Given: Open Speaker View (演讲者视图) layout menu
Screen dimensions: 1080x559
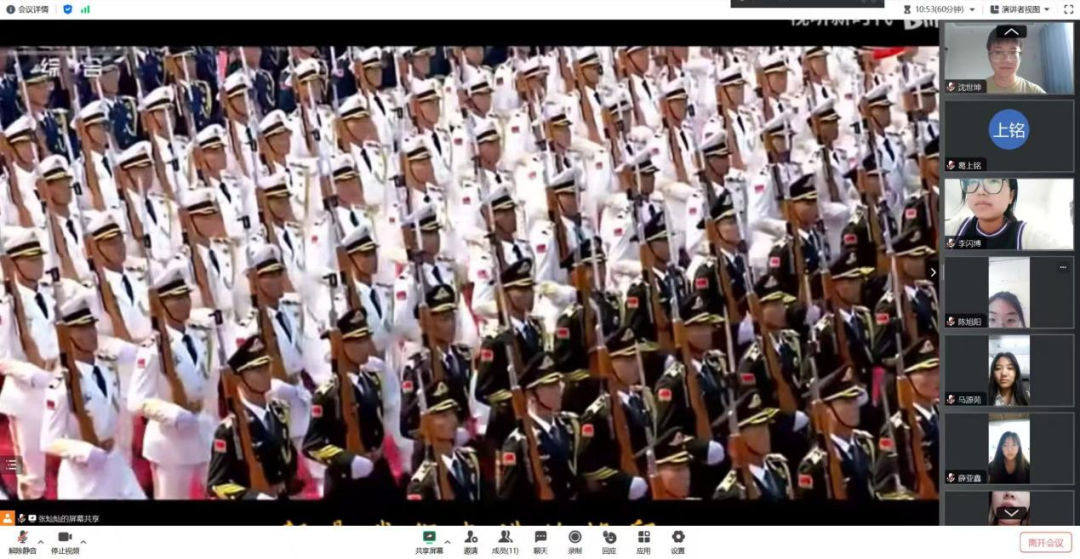Looking at the screenshot, I should pyautogui.click(x=1020, y=9).
